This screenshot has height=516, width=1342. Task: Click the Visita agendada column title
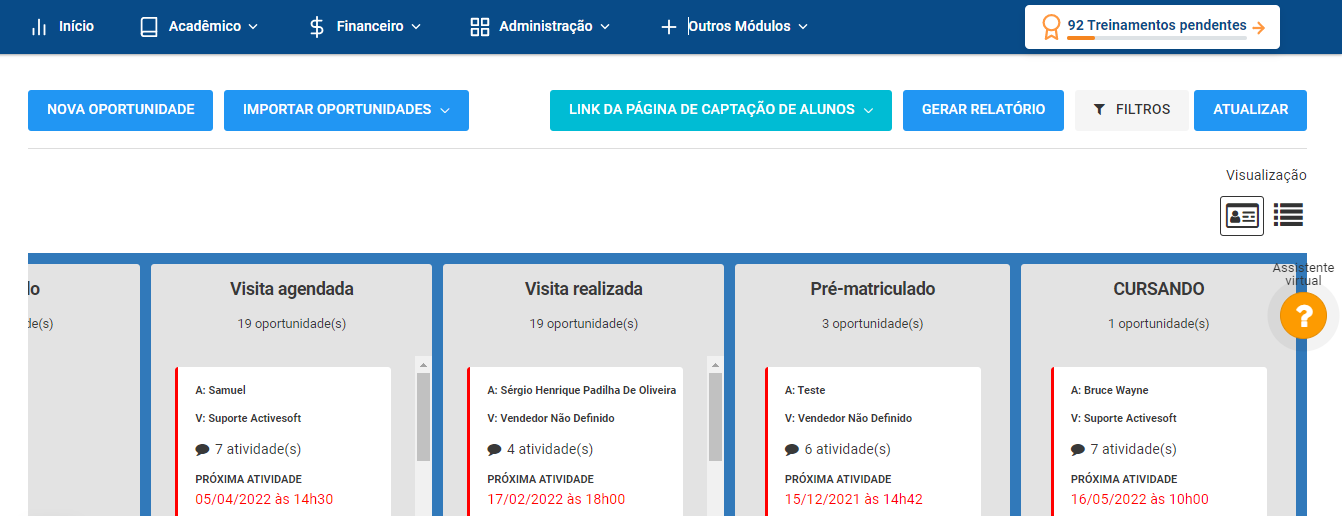pos(292,289)
